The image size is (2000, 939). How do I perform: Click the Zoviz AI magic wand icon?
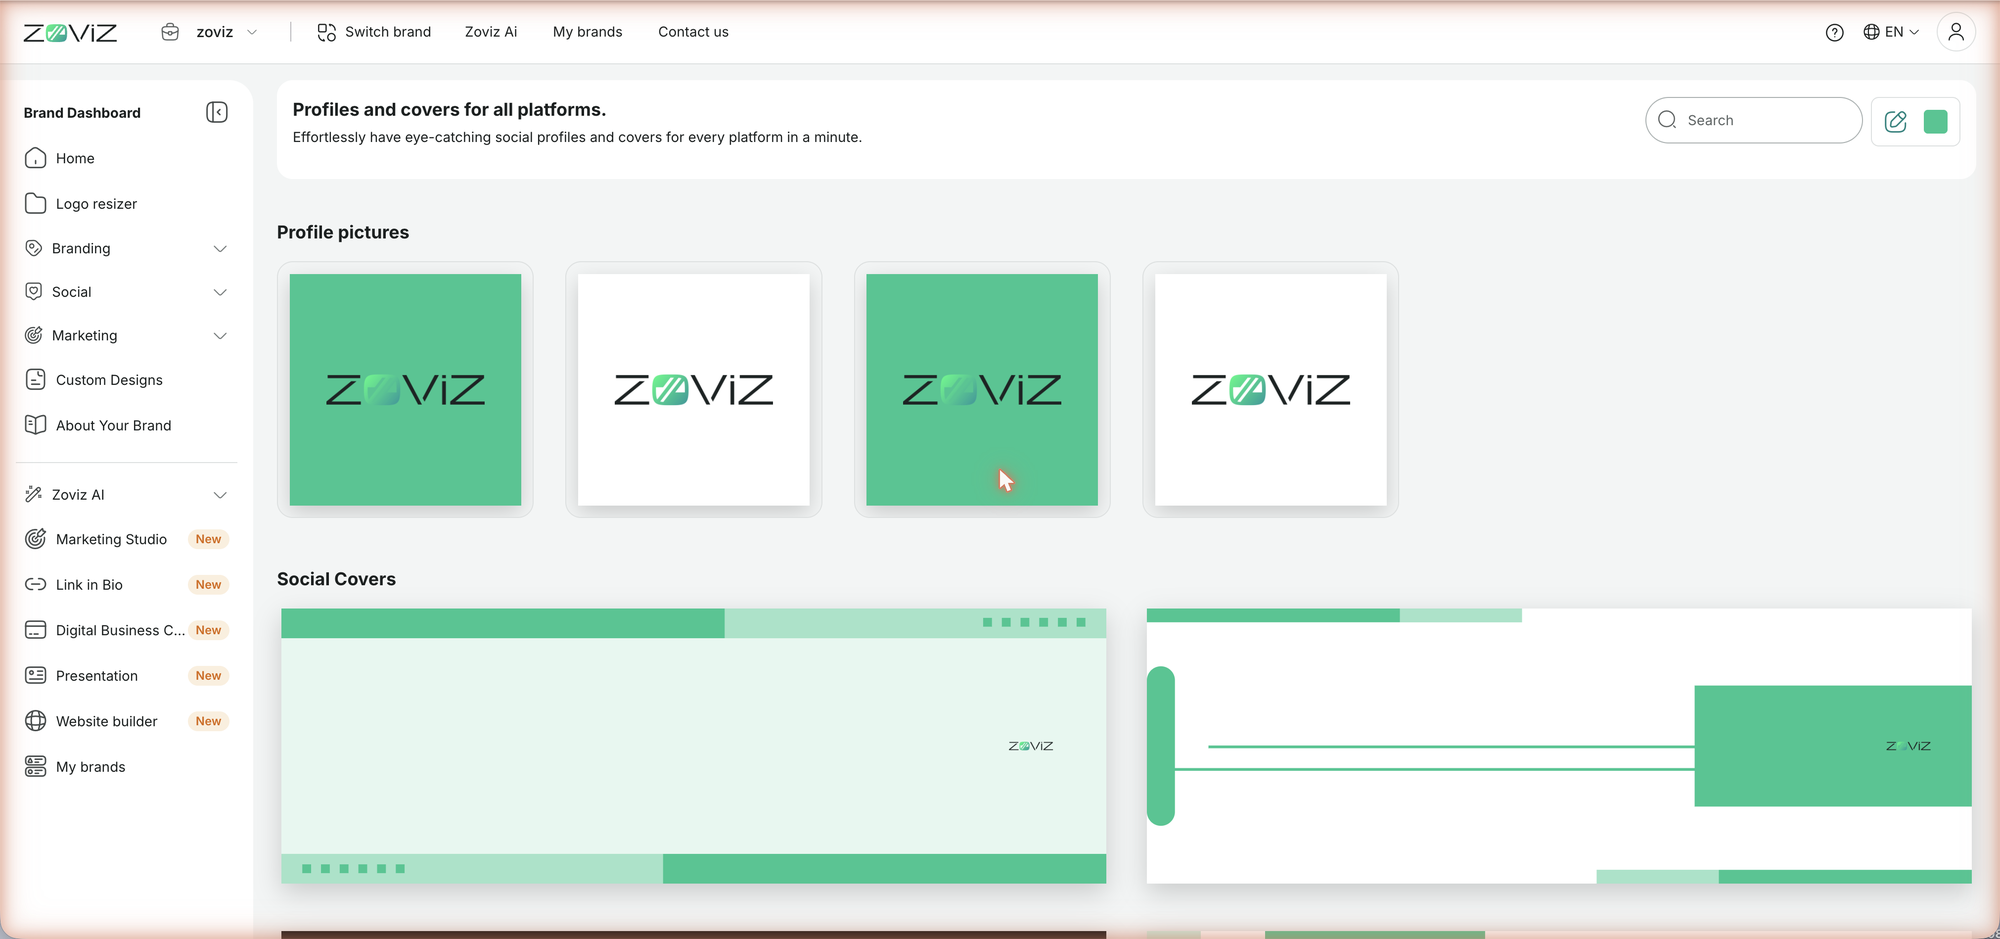(x=34, y=494)
